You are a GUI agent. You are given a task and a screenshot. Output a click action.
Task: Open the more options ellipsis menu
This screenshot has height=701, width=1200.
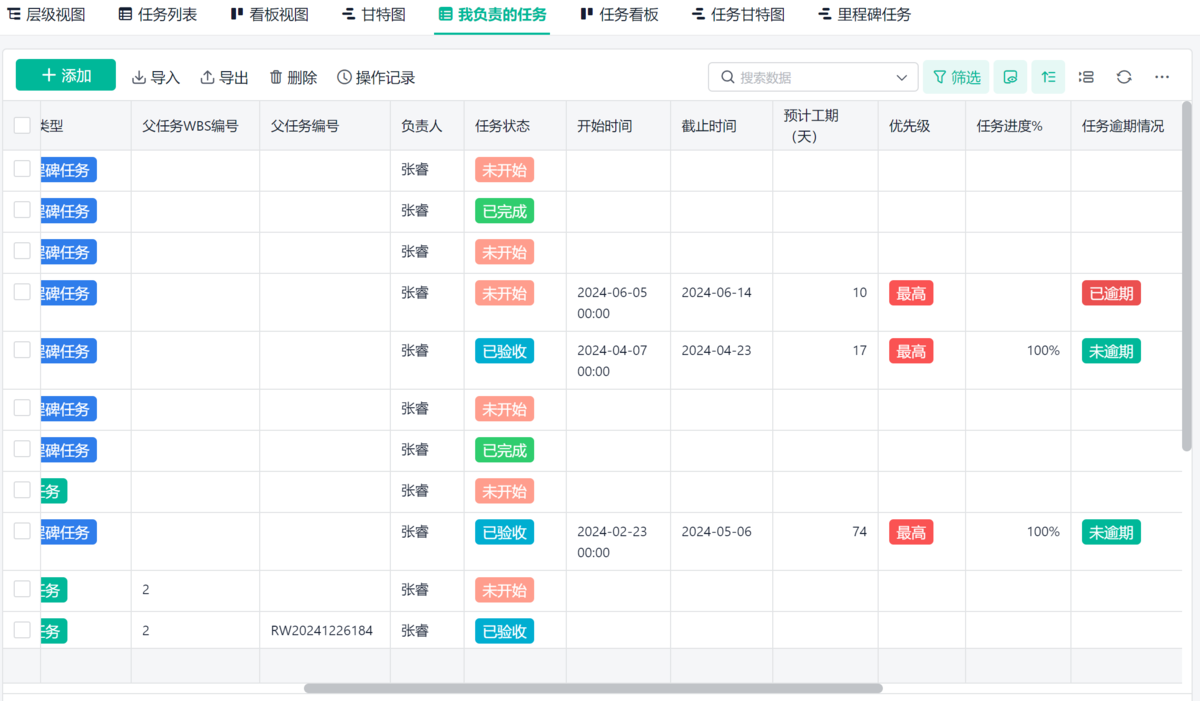click(1162, 77)
